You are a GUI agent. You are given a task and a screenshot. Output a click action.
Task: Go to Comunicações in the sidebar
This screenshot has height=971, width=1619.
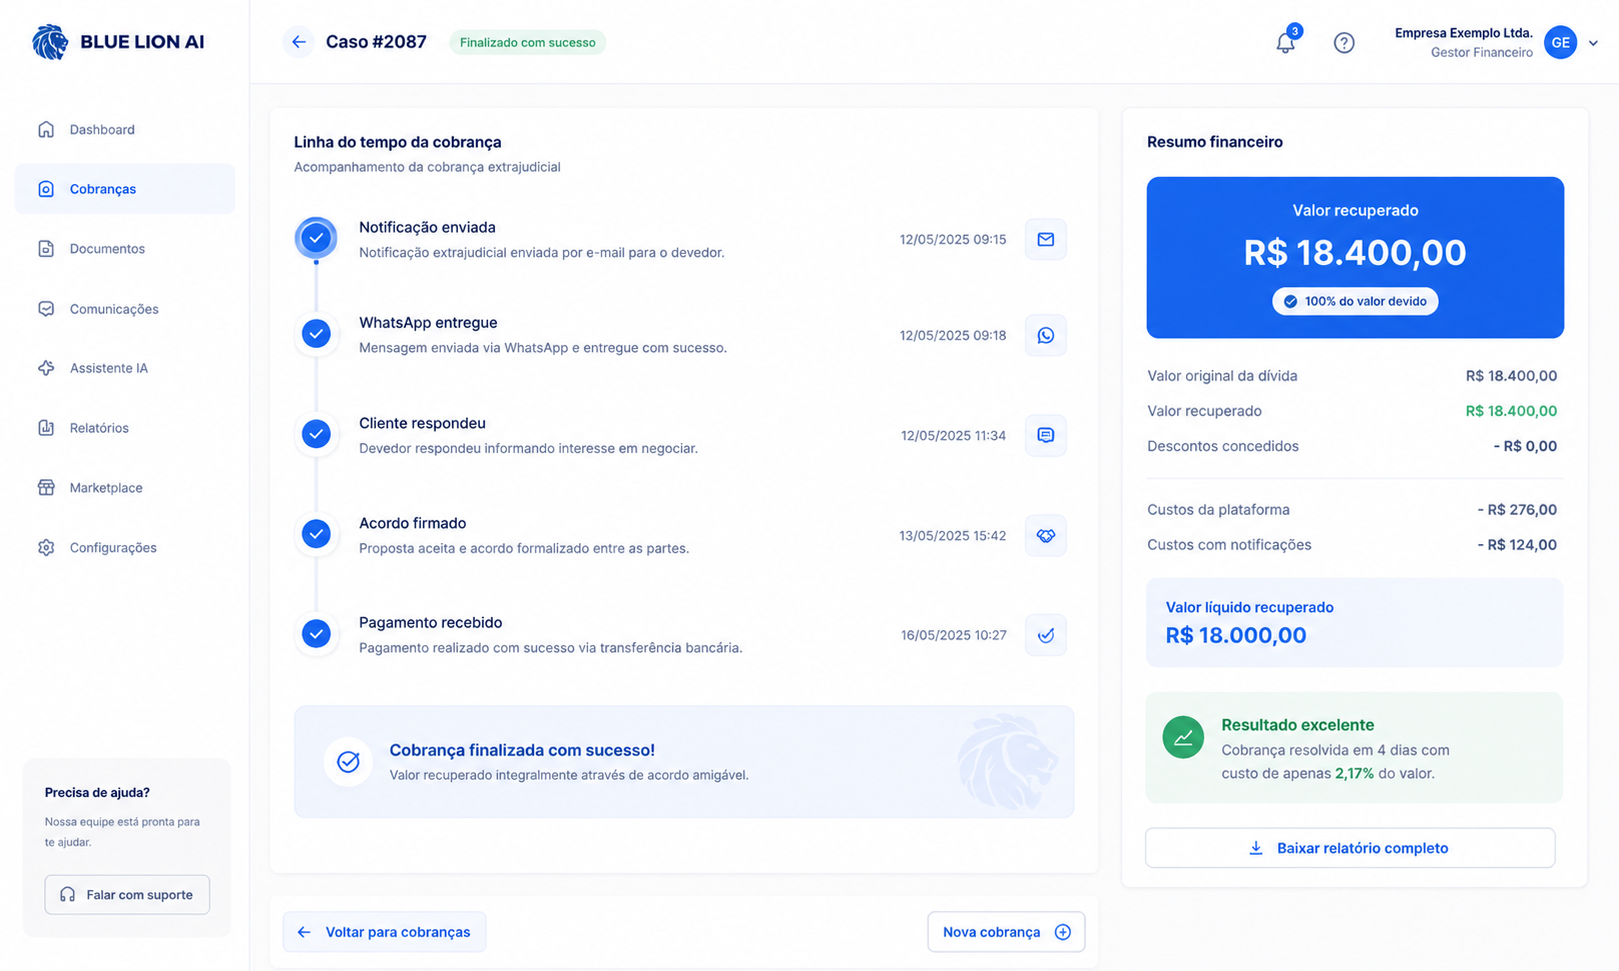pyautogui.click(x=125, y=309)
